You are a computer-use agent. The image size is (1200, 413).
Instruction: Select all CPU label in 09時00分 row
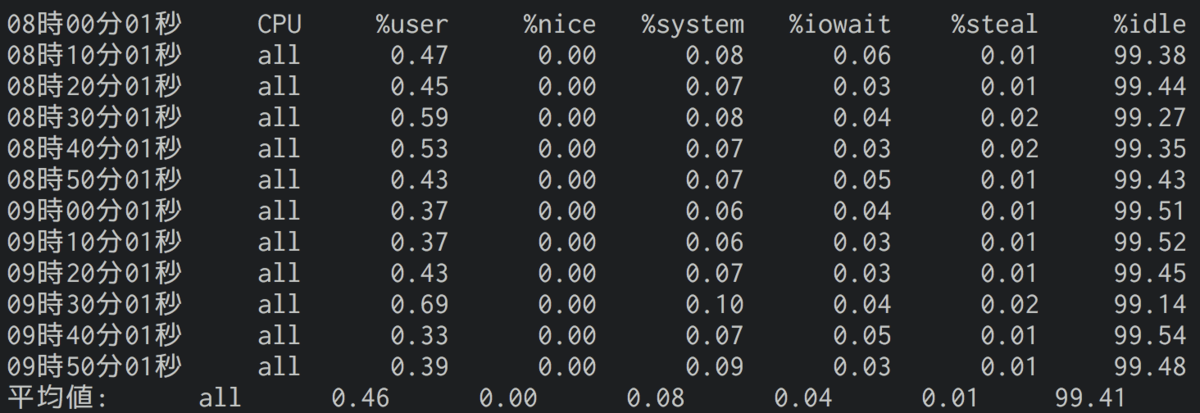tap(279, 211)
